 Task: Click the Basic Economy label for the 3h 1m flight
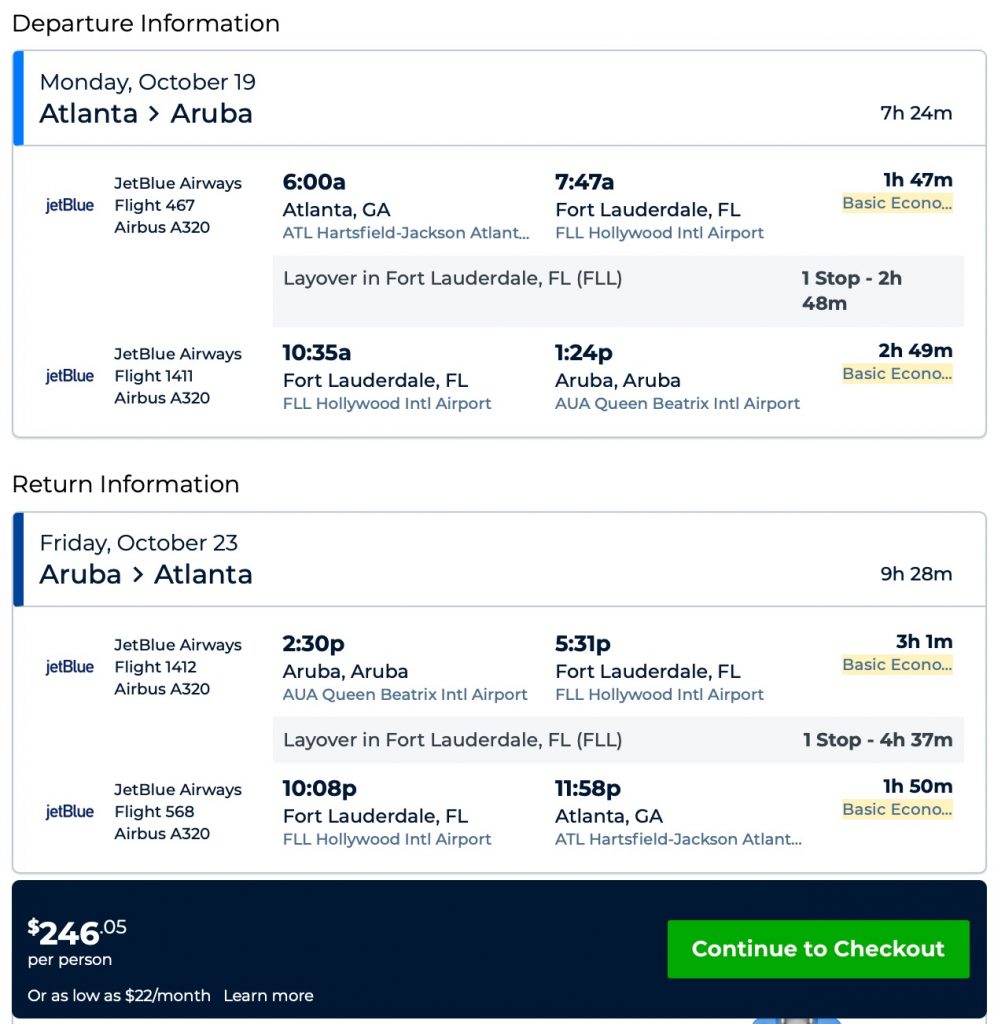coord(897,665)
